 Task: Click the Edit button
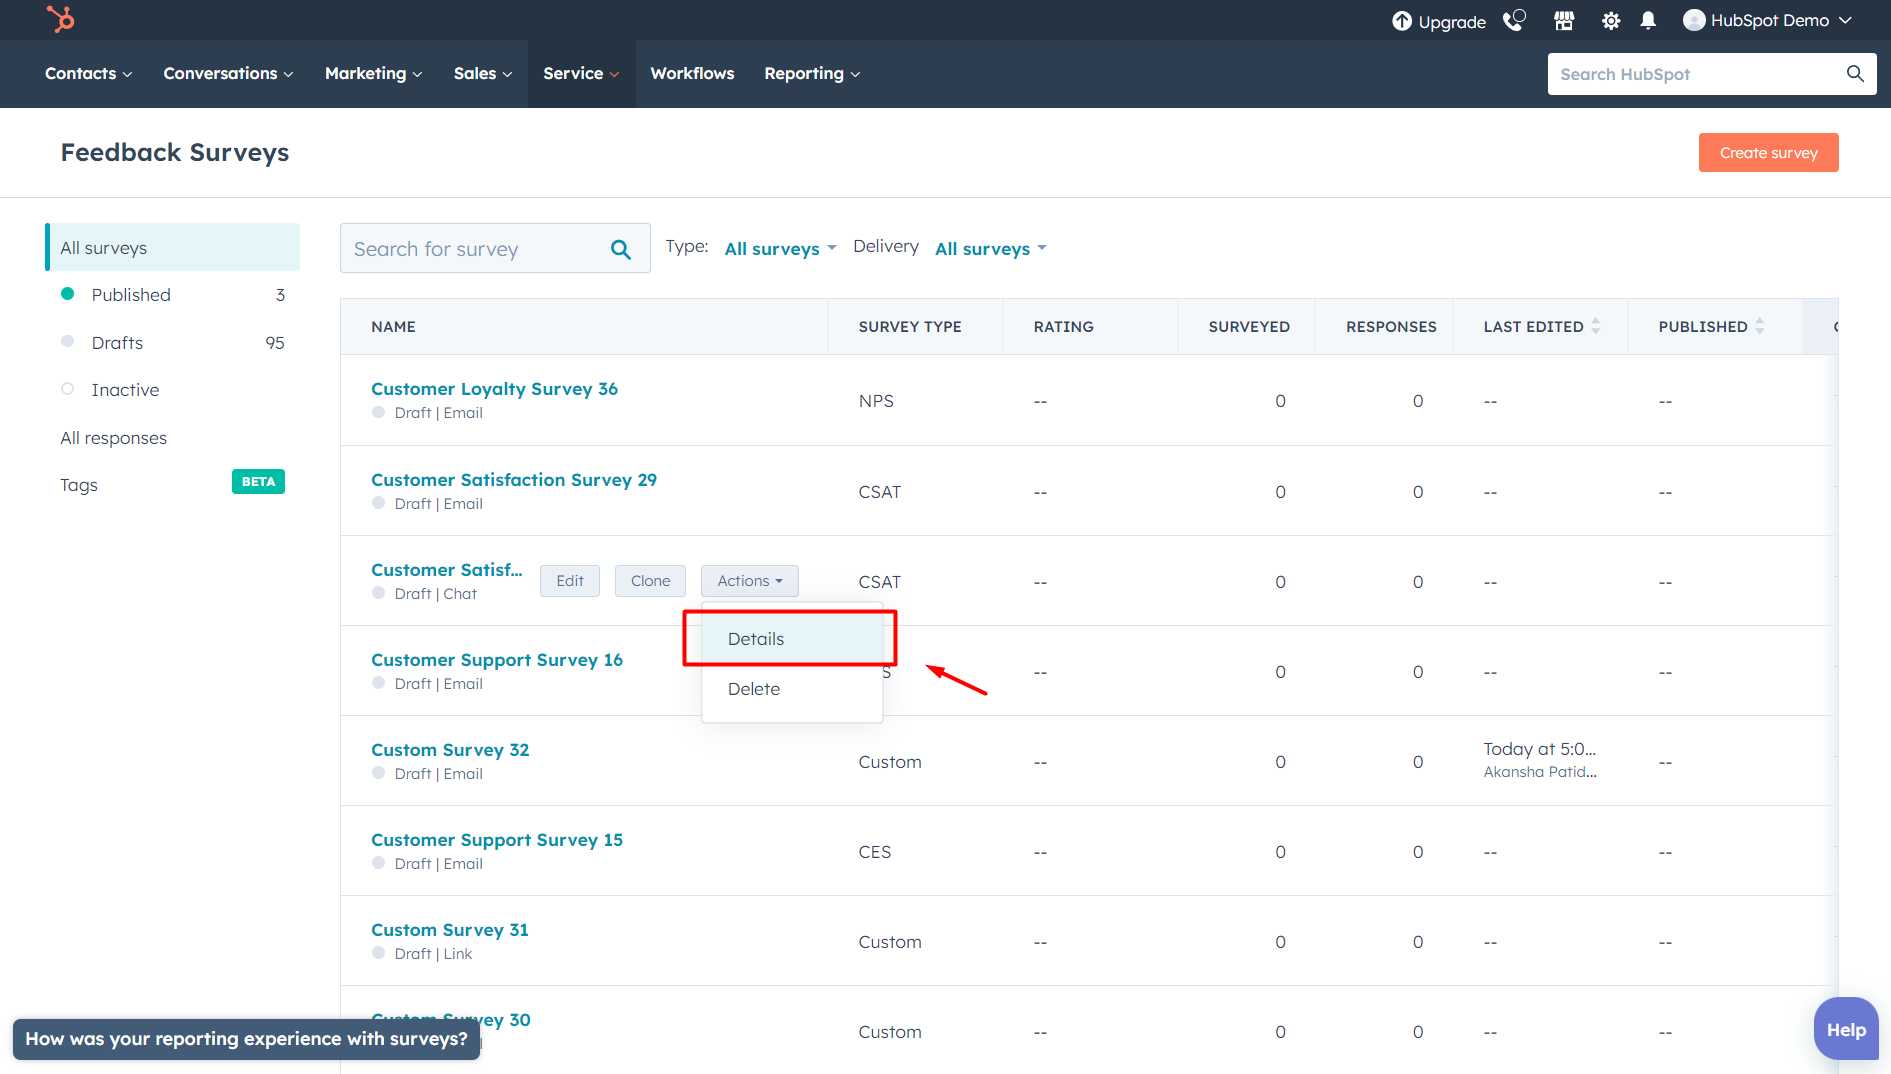tap(570, 581)
